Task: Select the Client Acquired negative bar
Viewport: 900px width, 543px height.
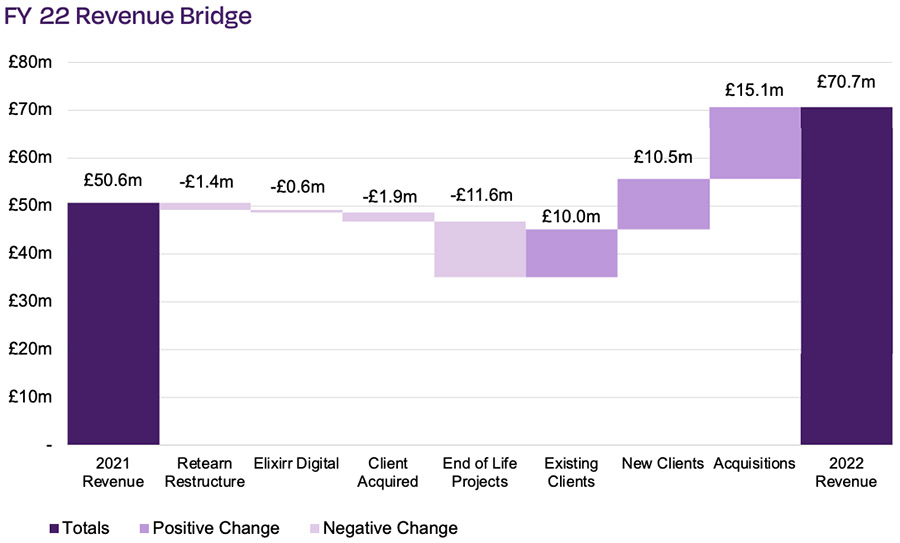Action: coord(388,217)
